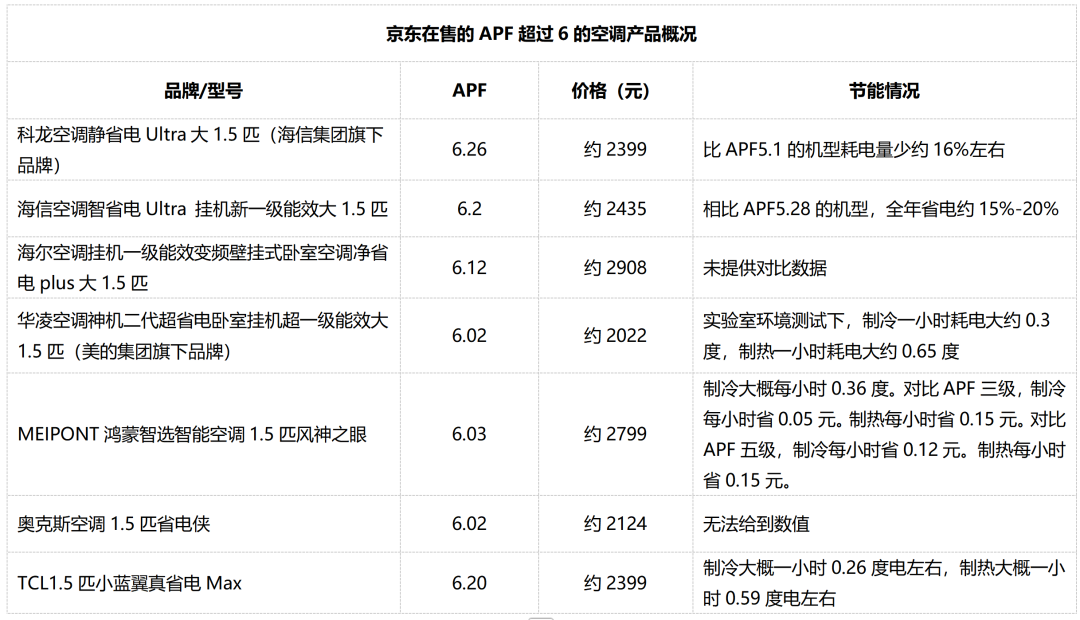
Task: Select the 华凌空调神机二代 product cell
Action: coord(203,336)
